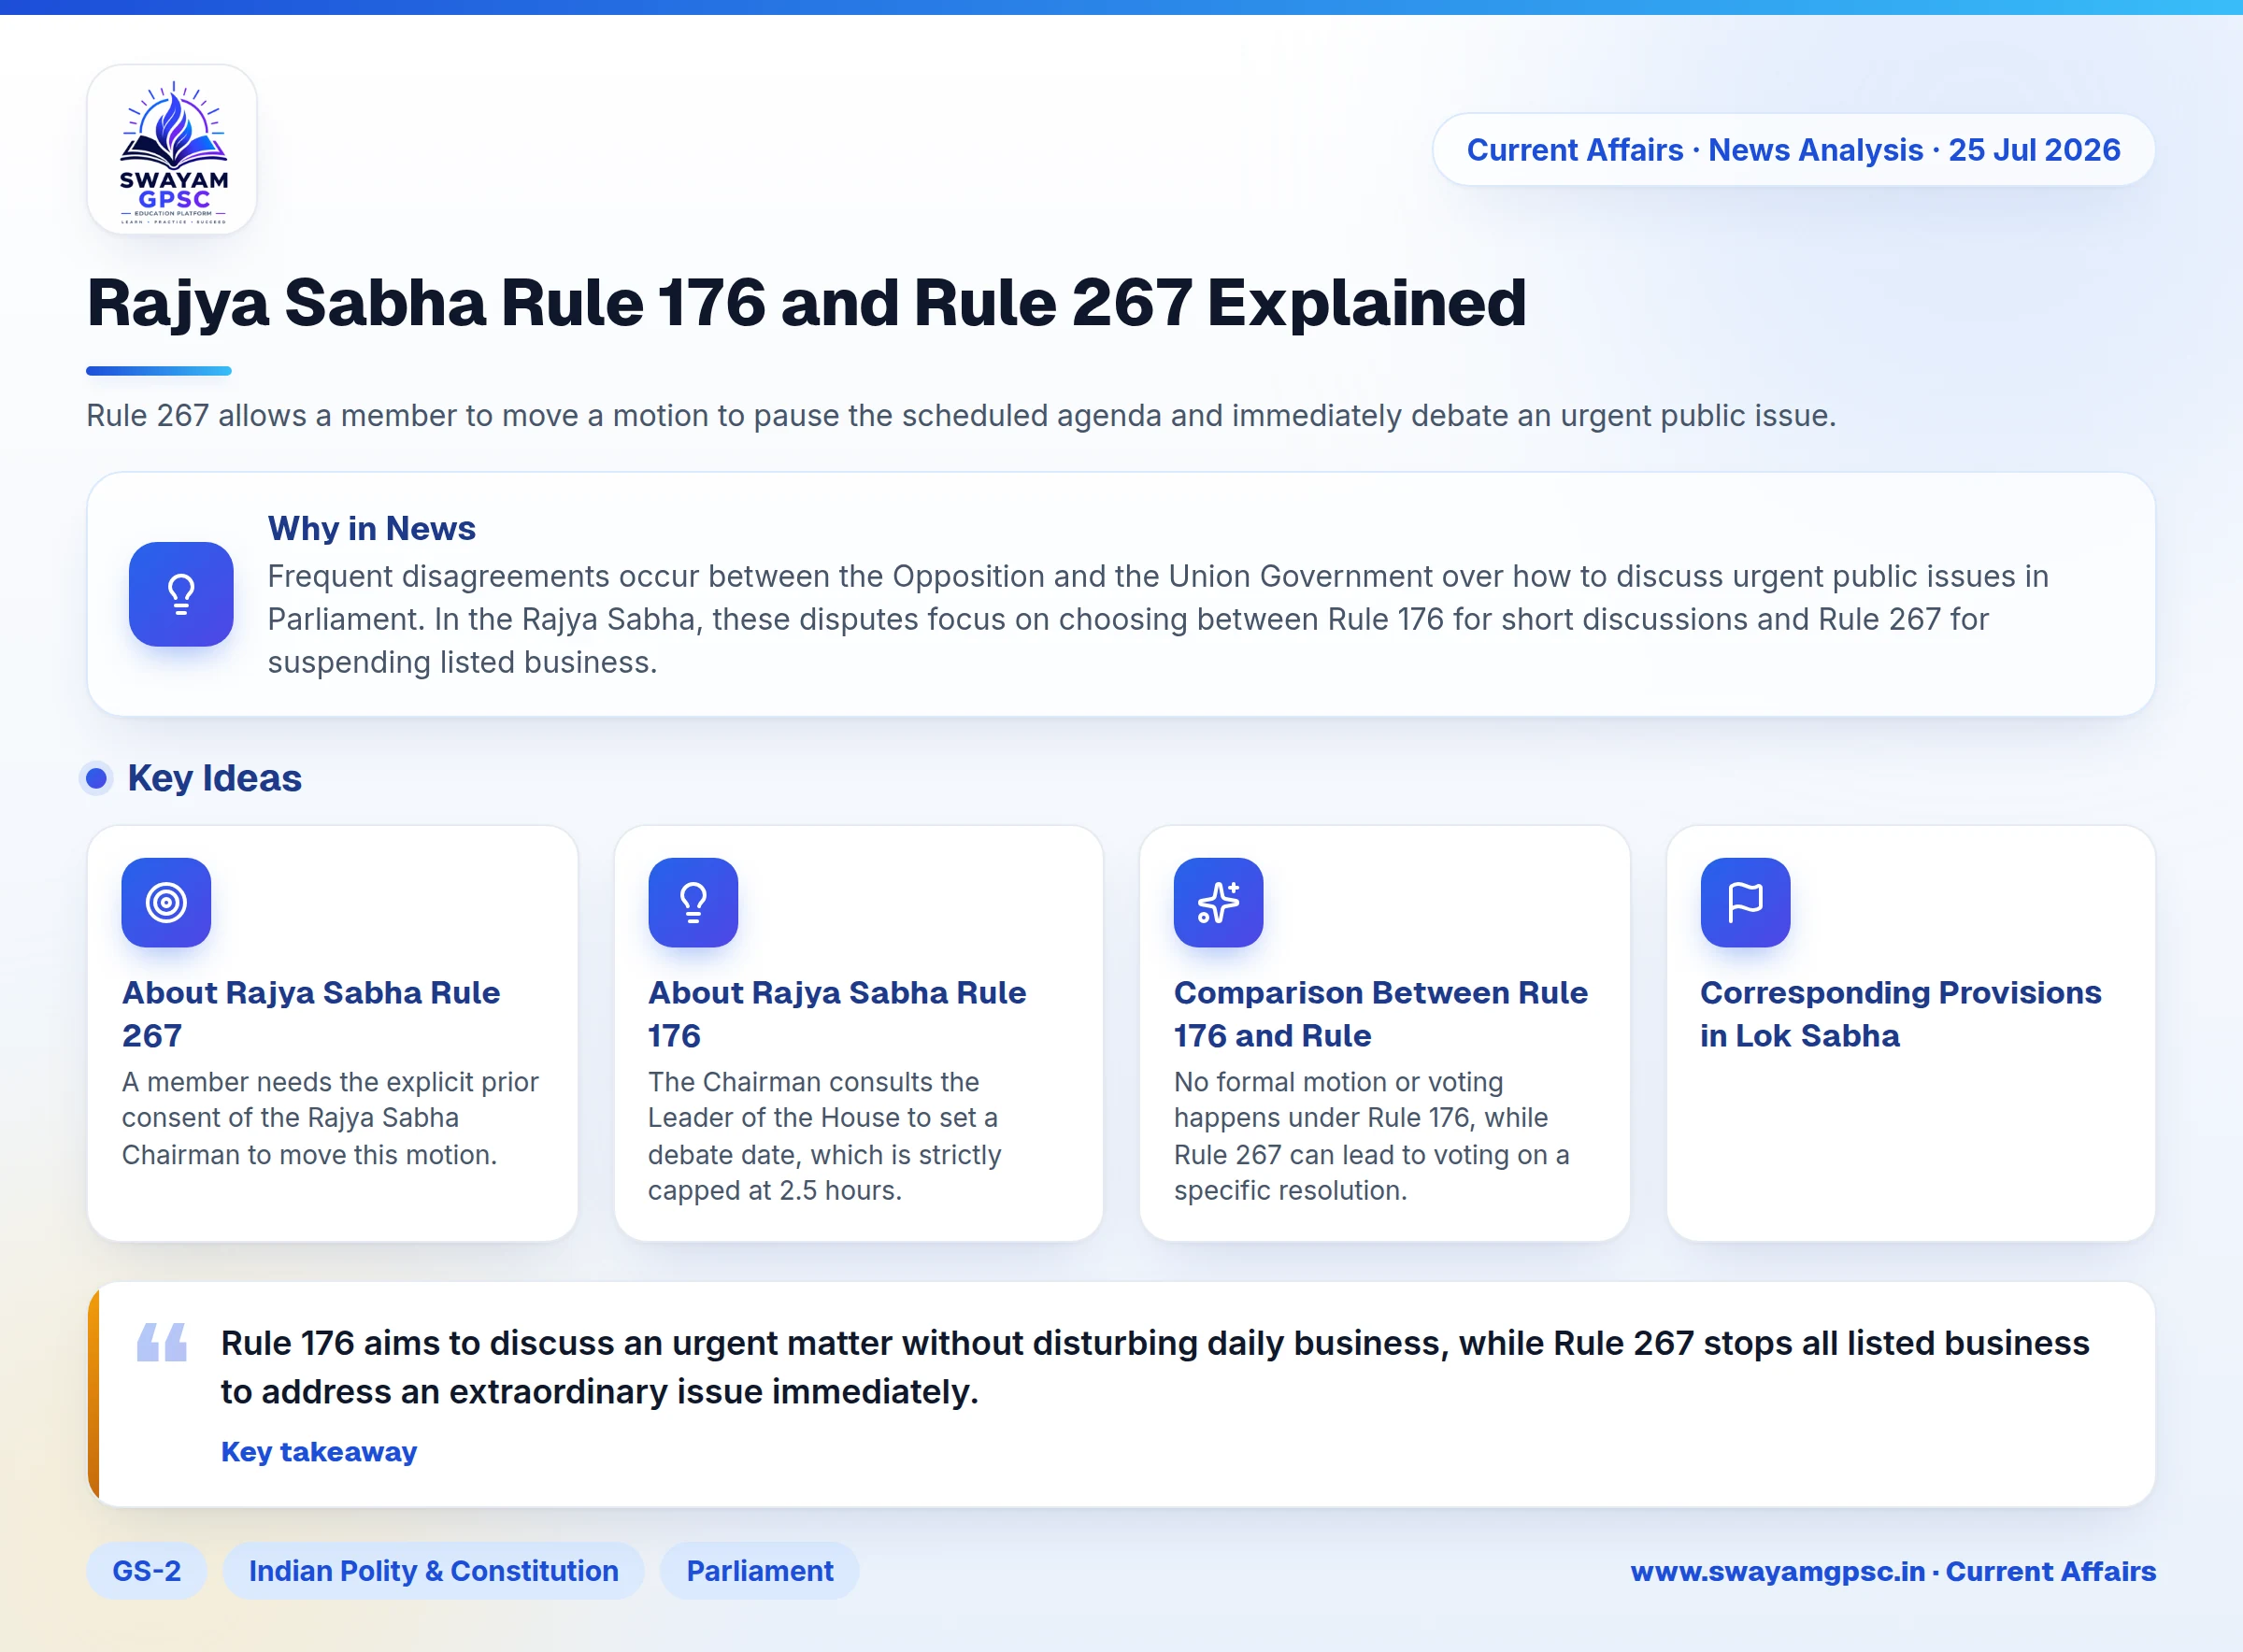
Task: Click the Swayam GPSC logo
Action: (172, 150)
